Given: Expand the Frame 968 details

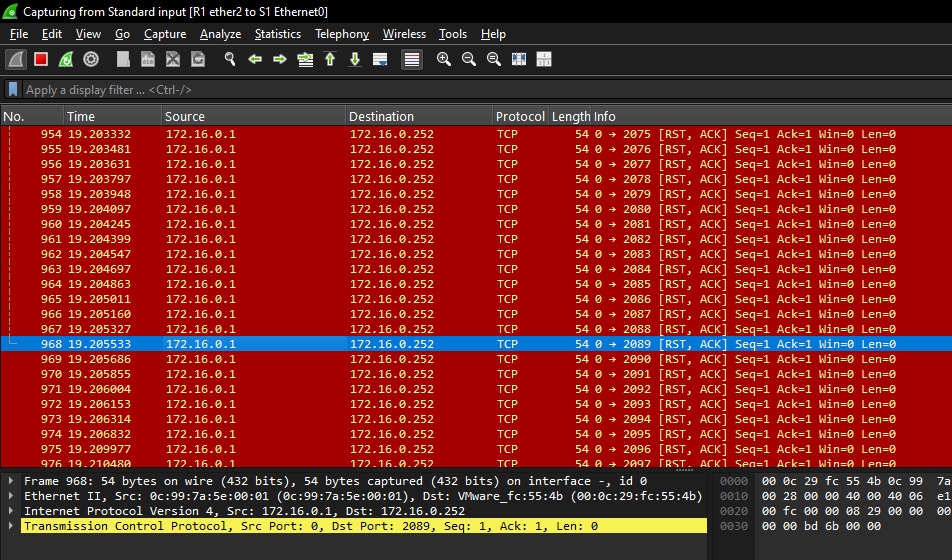Looking at the screenshot, I should click(11, 481).
